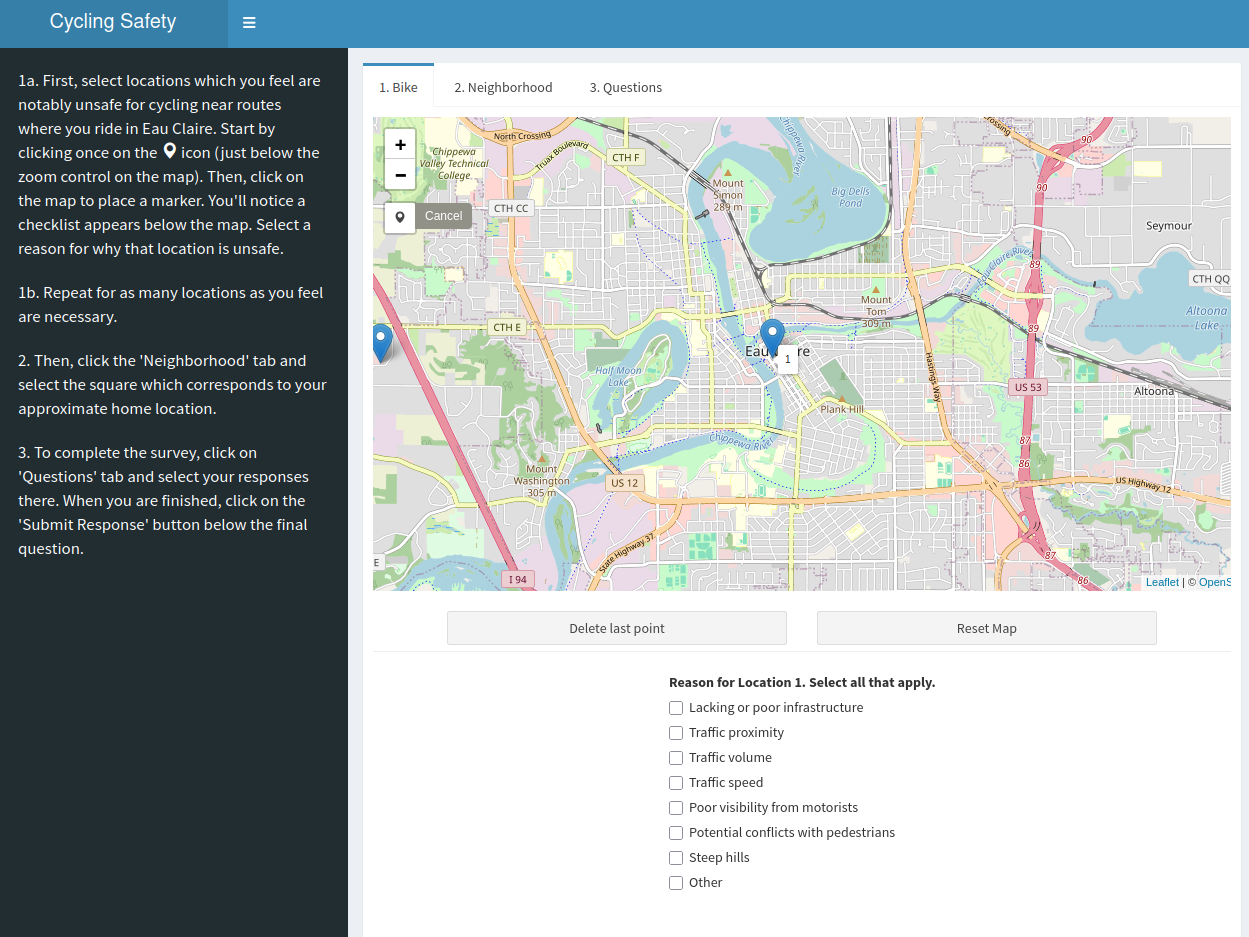Check the Other reason box
Screen dimensions: 1249x937
point(676,883)
